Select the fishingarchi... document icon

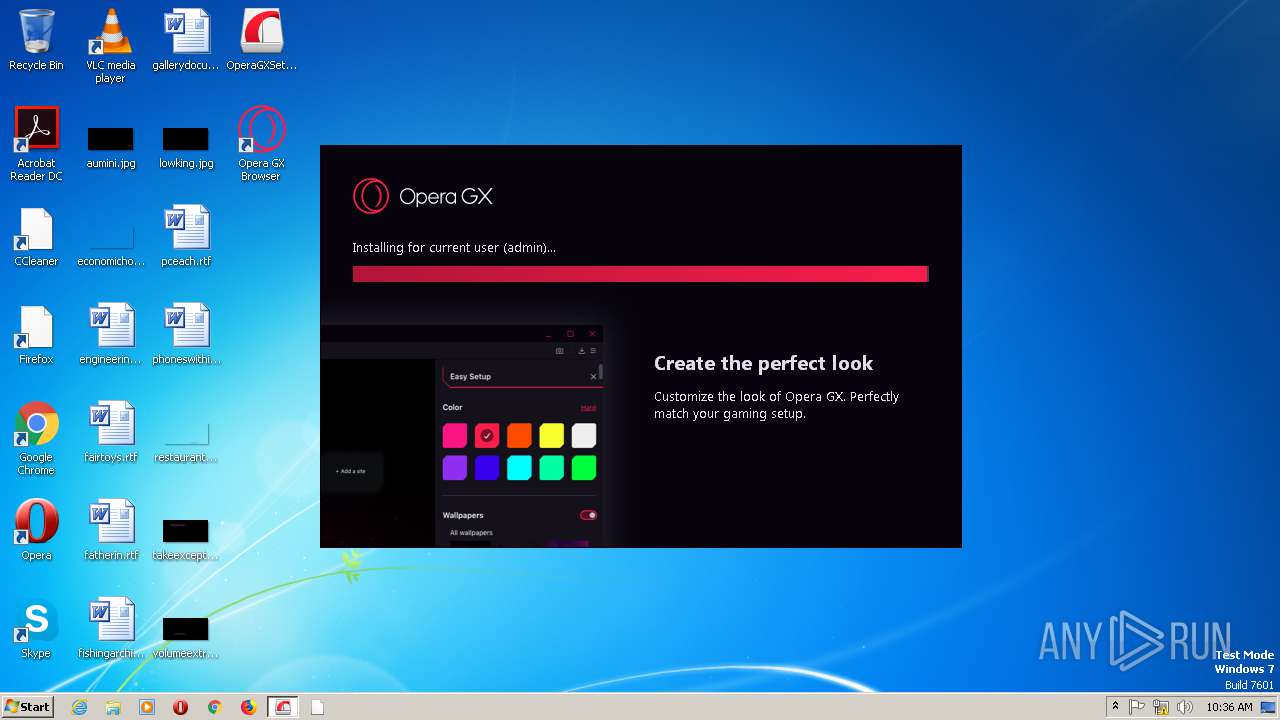tap(110, 629)
